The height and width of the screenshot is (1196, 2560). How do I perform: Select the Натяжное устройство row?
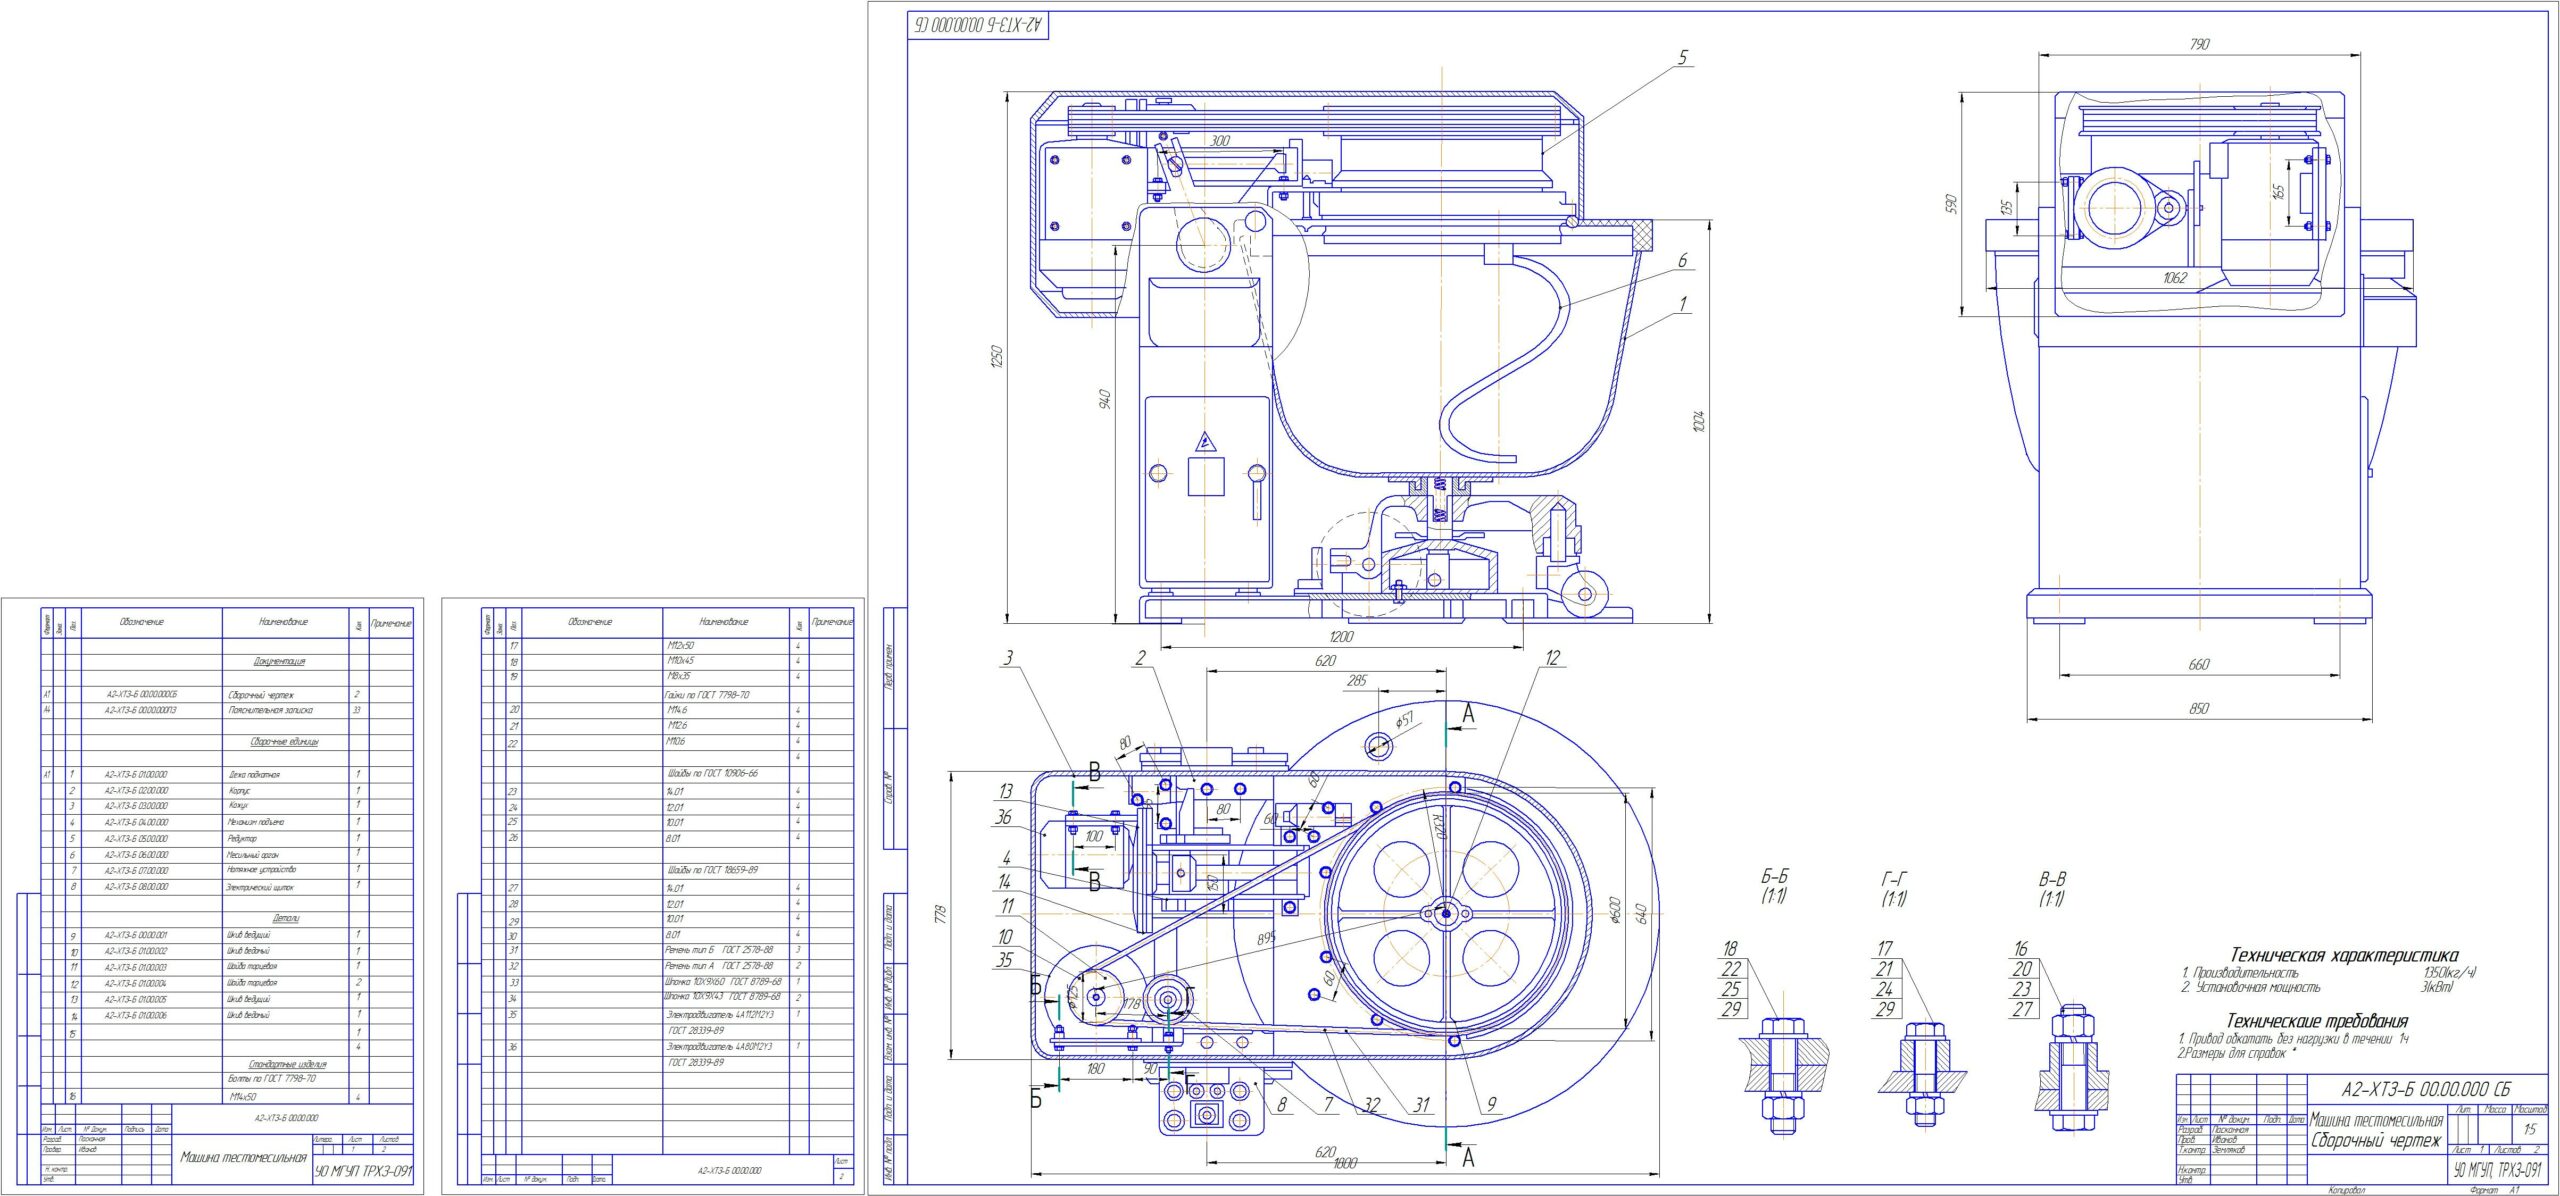(x=227, y=871)
